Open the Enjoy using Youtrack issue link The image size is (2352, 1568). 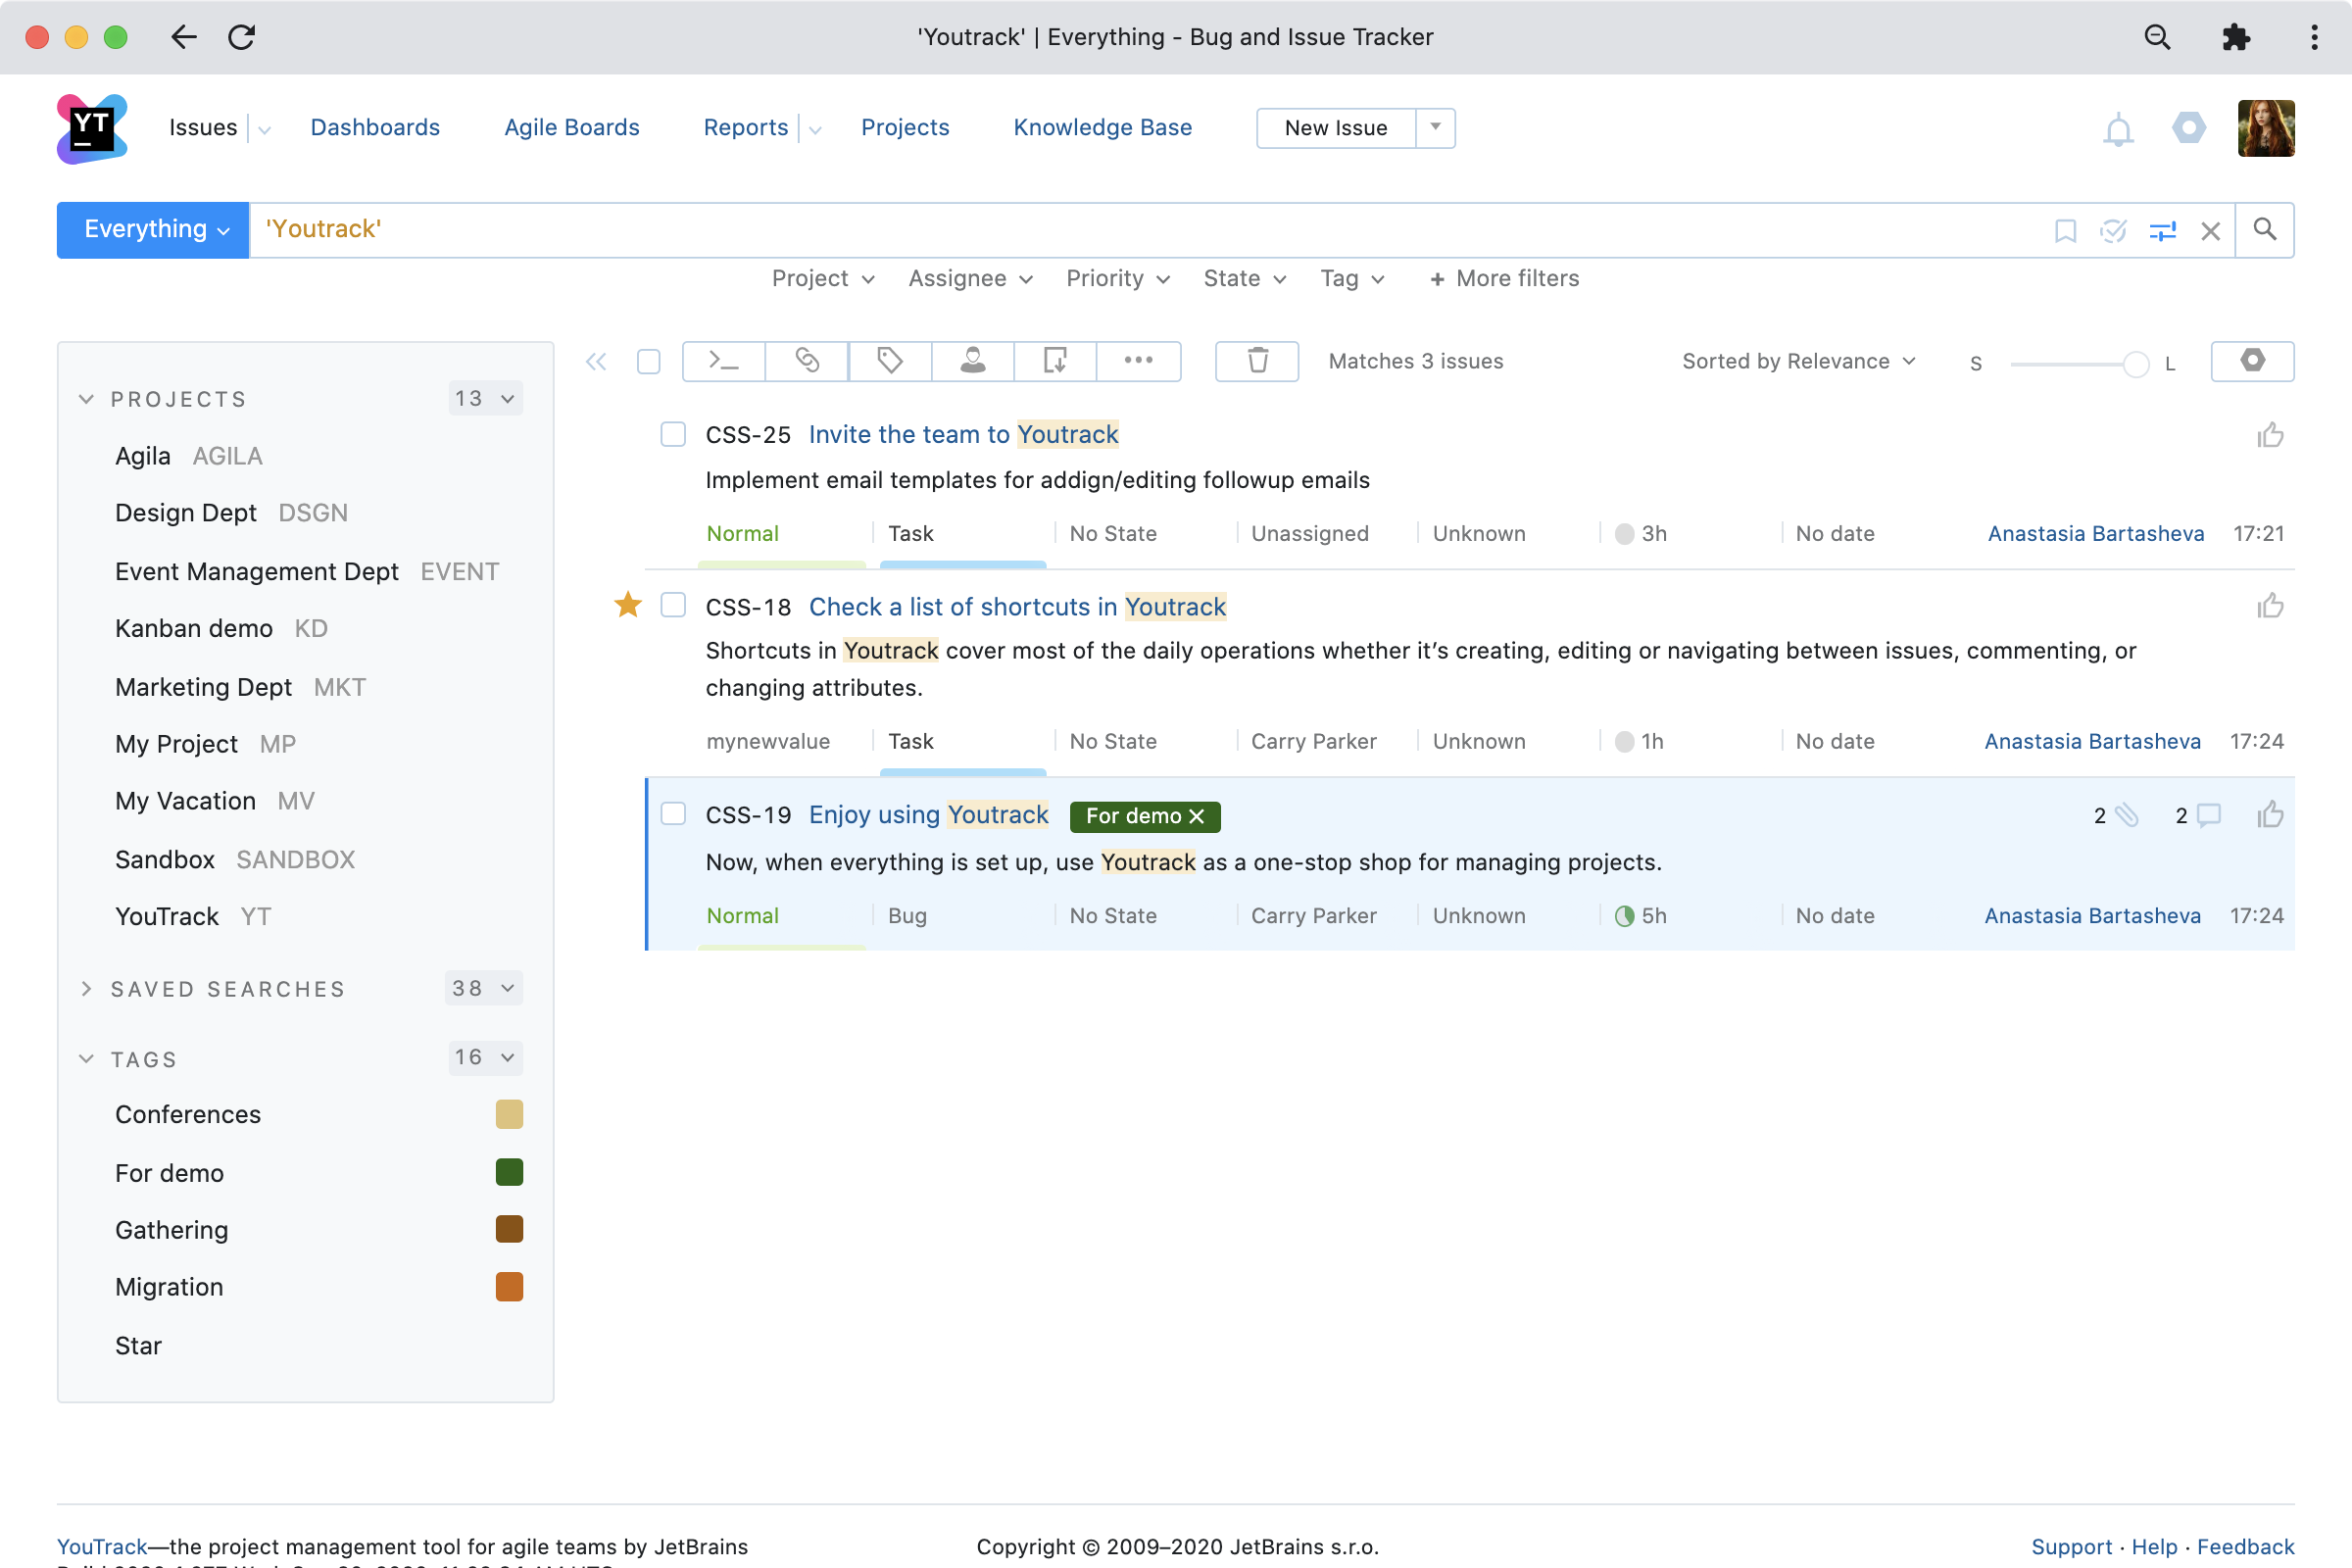point(928,815)
